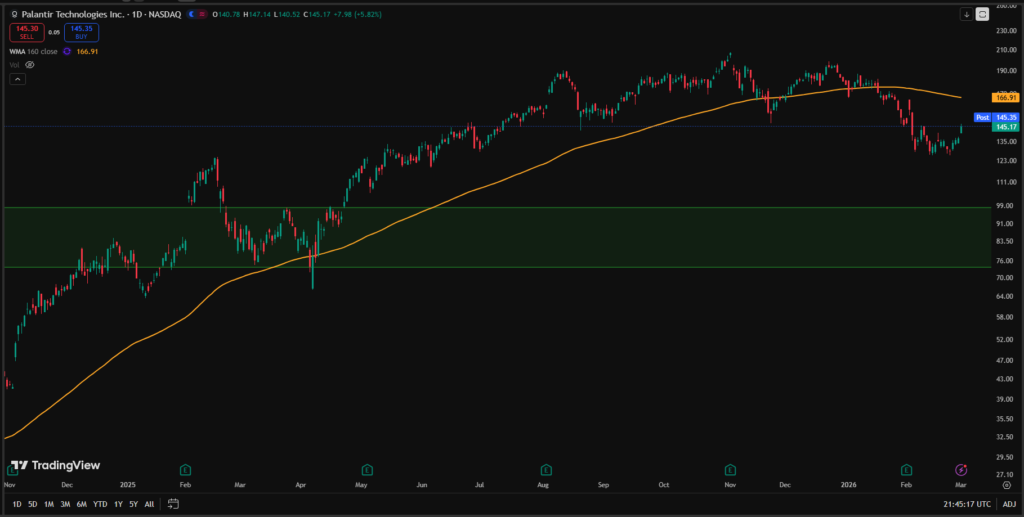Click the SELL 145.30 button
The height and width of the screenshot is (517, 1024).
(x=26, y=33)
